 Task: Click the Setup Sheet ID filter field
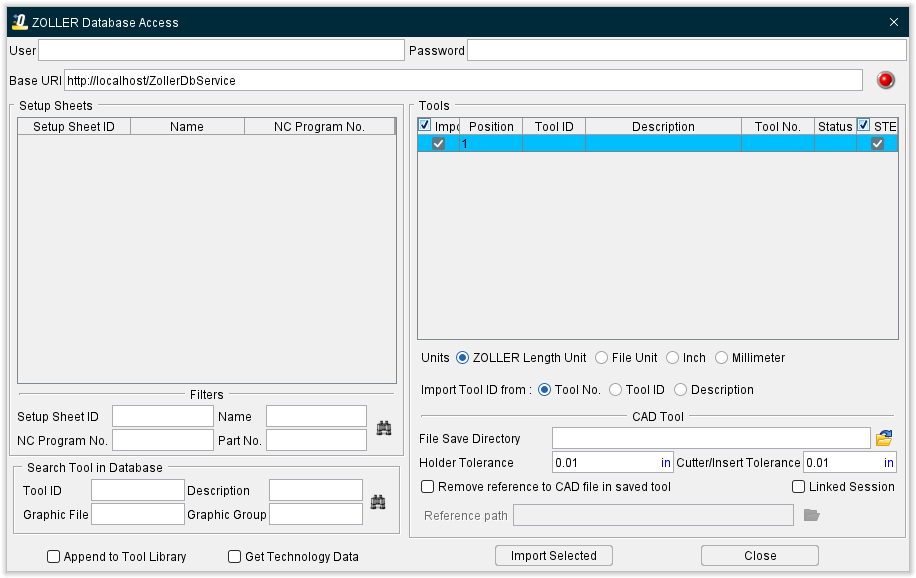pos(163,416)
